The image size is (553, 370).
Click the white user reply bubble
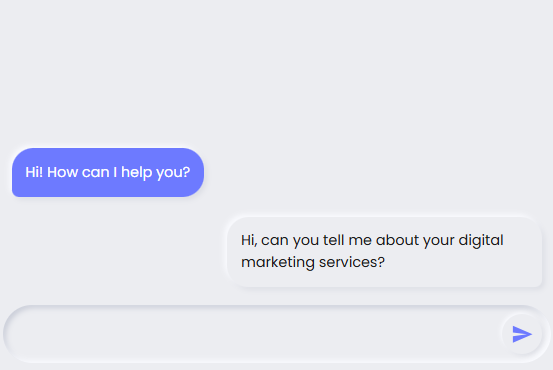click(x=385, y=252)
